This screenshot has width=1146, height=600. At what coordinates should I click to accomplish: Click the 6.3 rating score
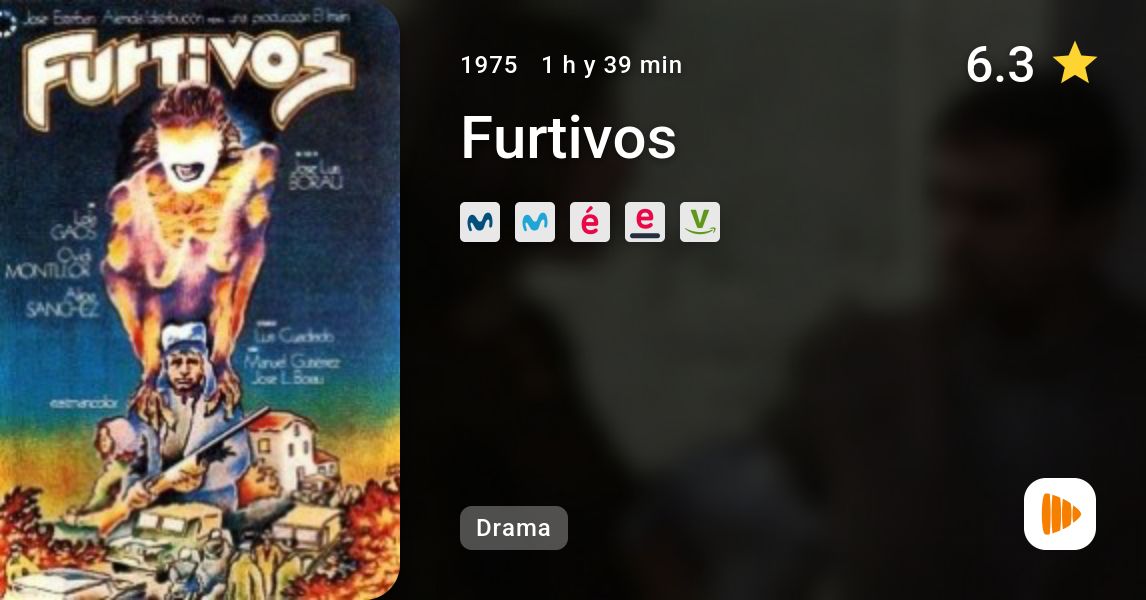tap(1000, 64)
